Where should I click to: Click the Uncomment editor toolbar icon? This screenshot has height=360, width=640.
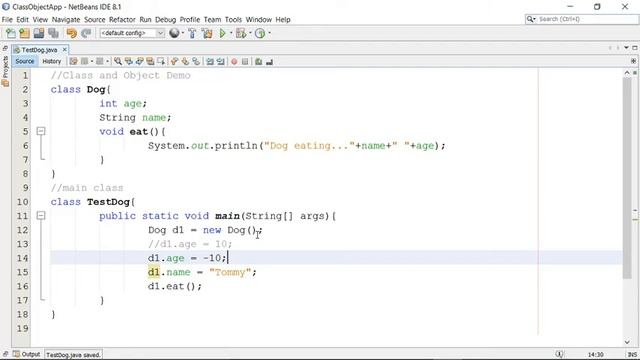[269, 62]
